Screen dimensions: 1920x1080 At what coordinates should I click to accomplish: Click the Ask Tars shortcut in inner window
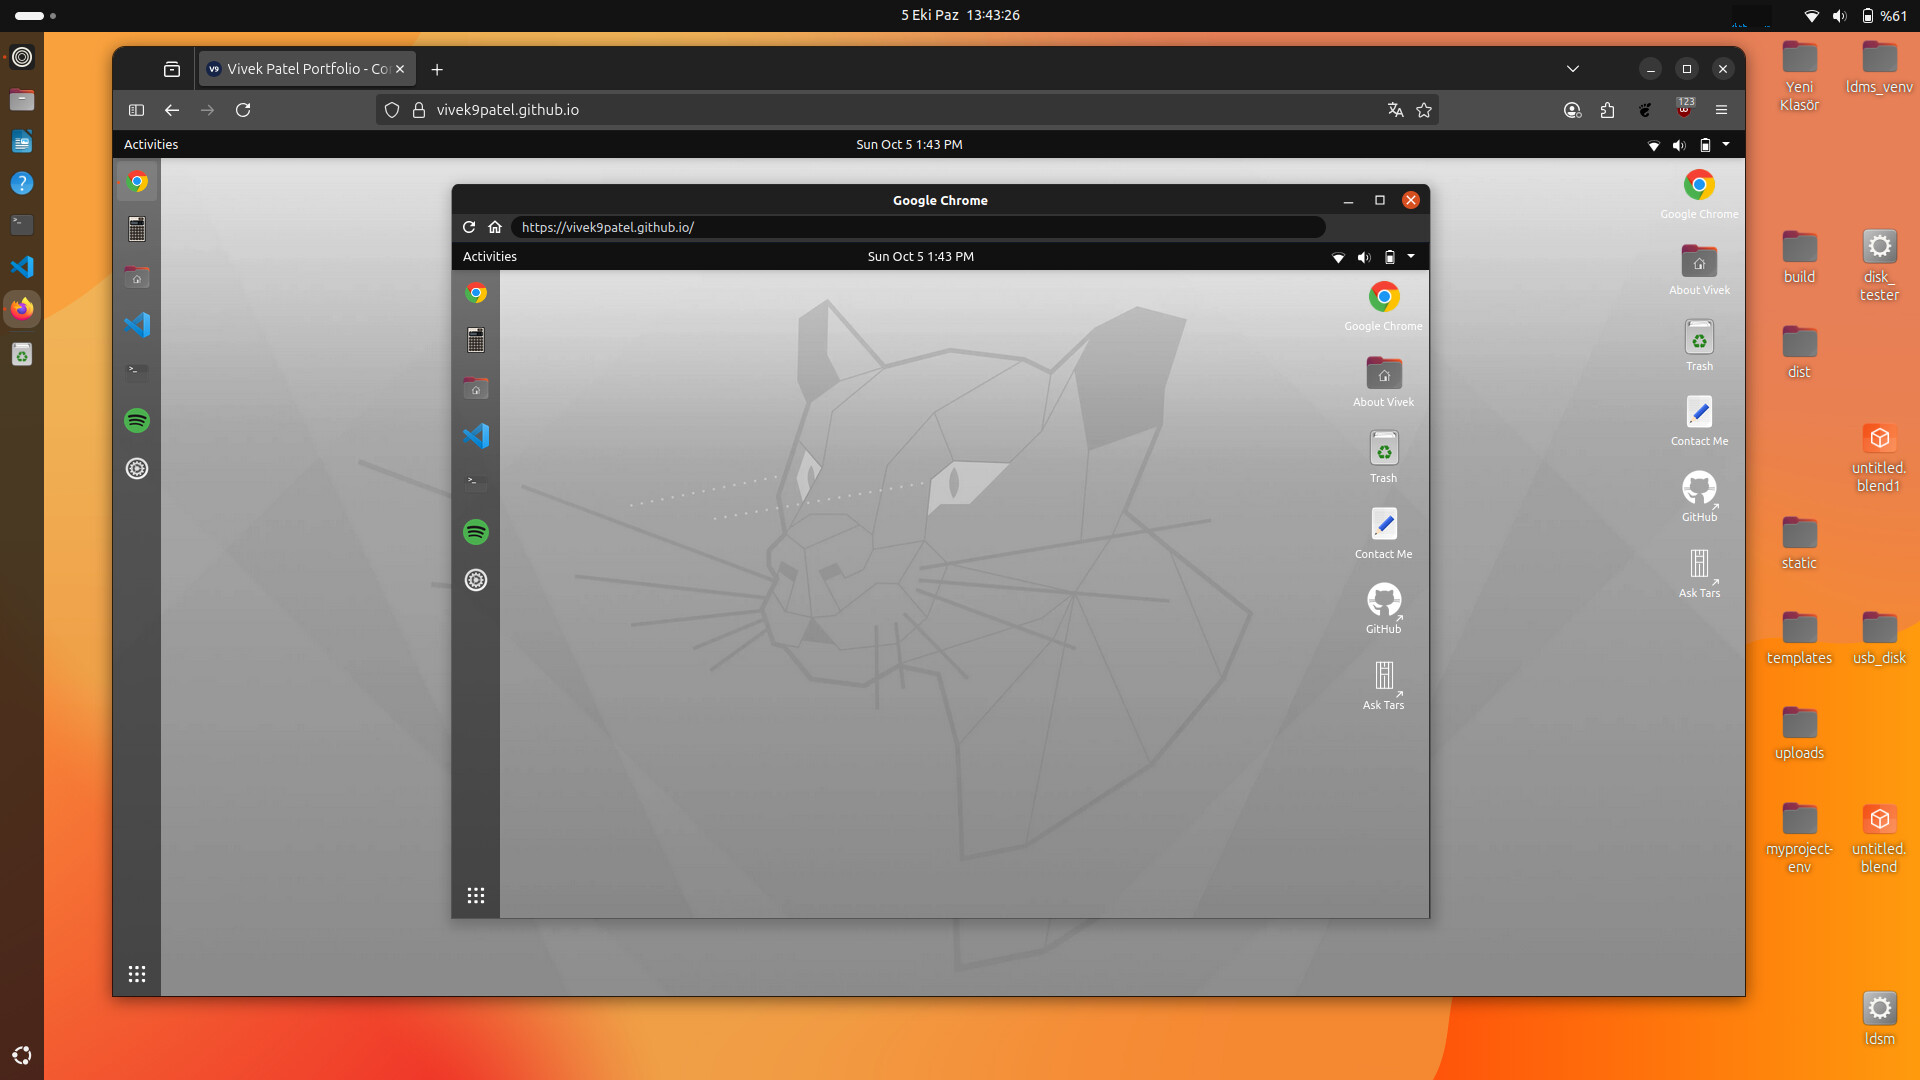pyautogui.click(x=1383, y=683)
